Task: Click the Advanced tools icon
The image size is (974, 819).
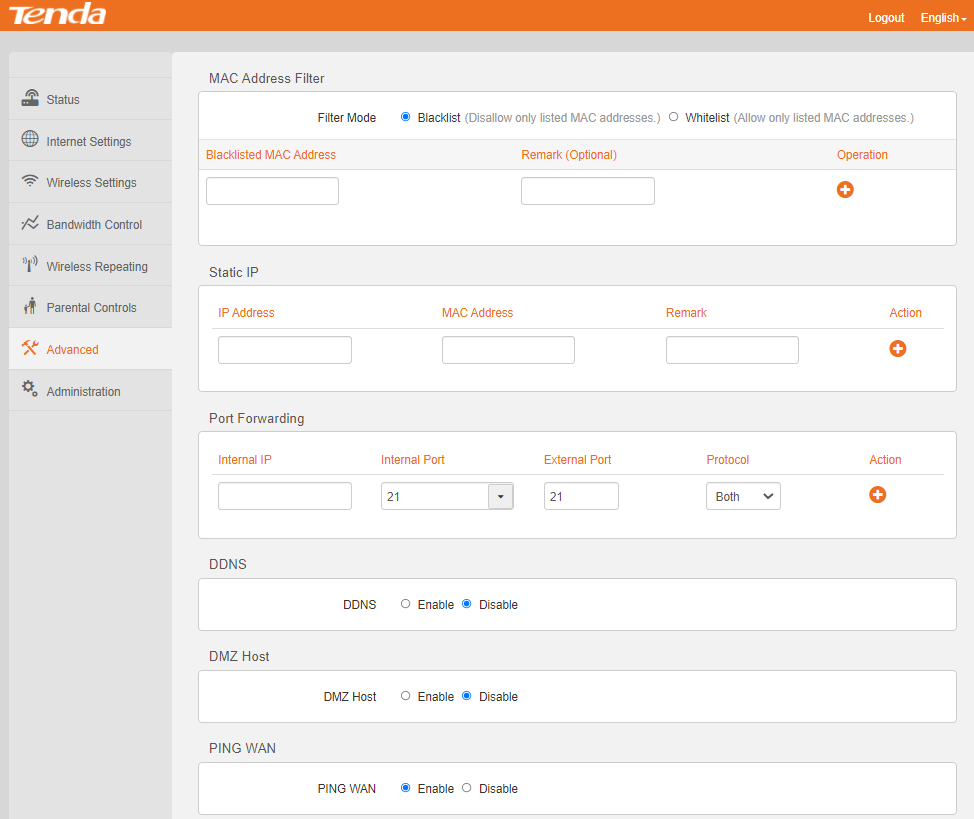Action: click(30, 348)
